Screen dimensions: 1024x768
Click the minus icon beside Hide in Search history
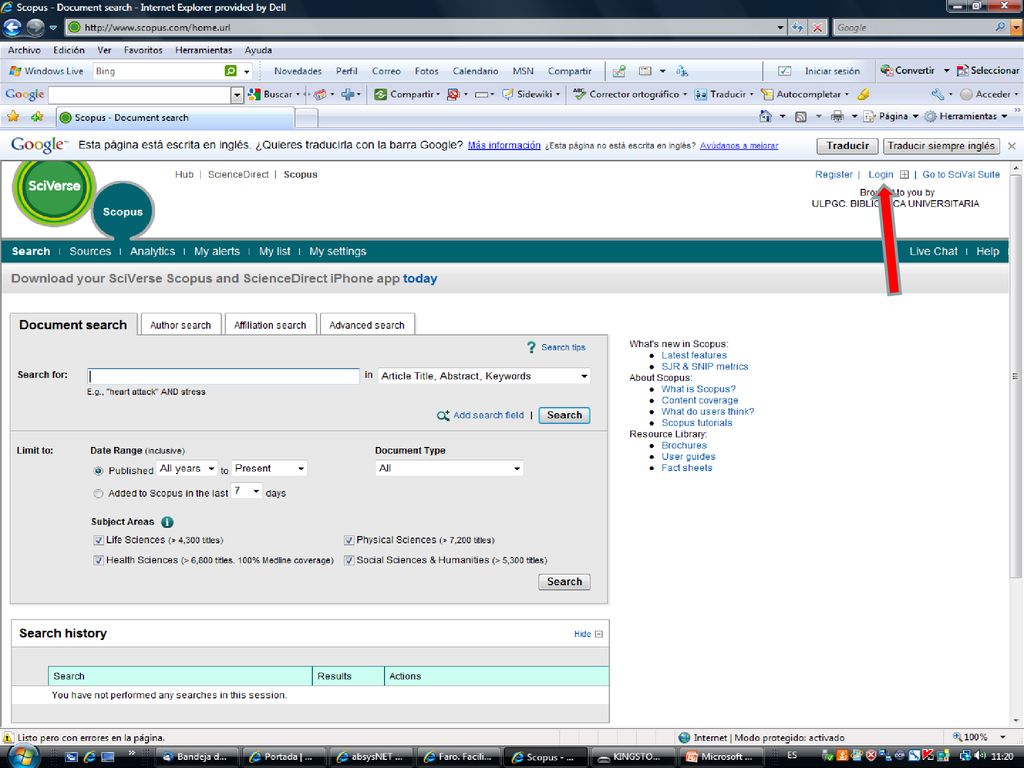pos(599,634)
